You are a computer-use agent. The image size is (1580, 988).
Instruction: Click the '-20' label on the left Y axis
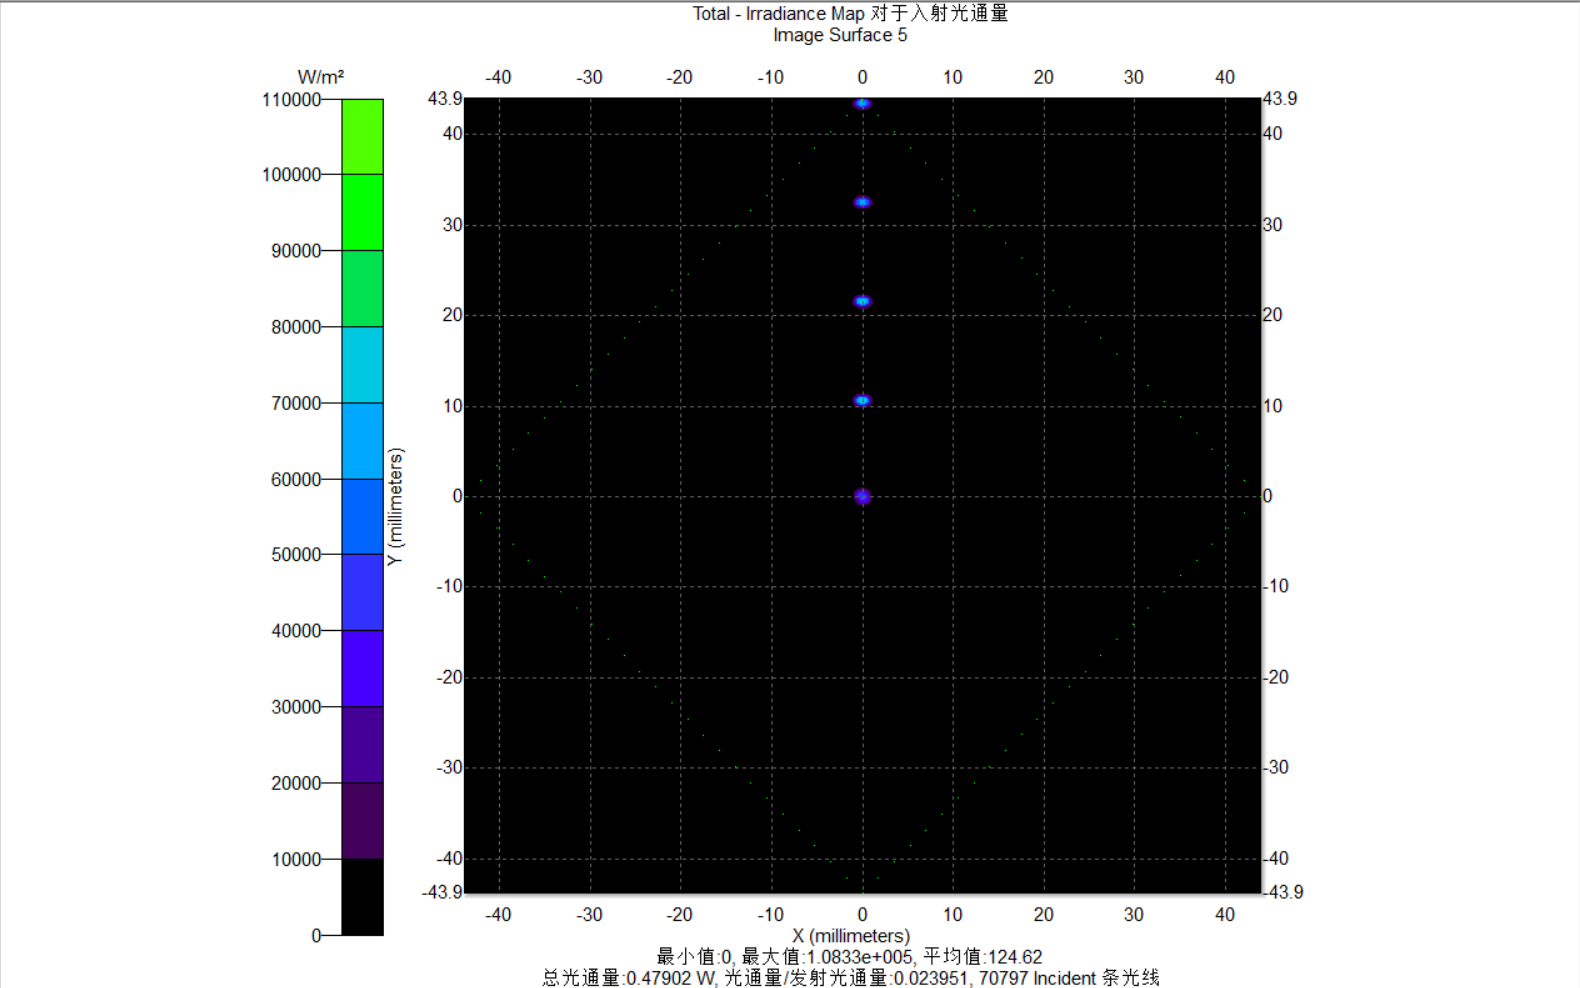tap(449, 677)
